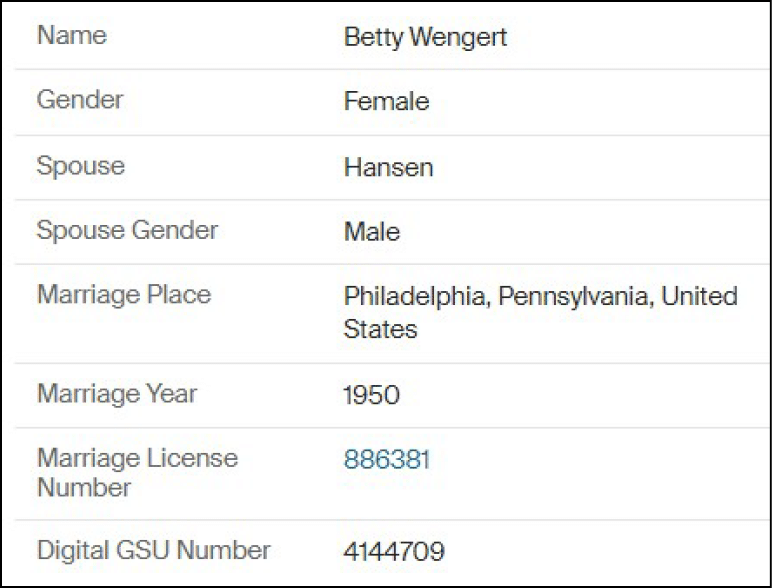Click the Name field label
772x588 pixels.
point(71,36)
